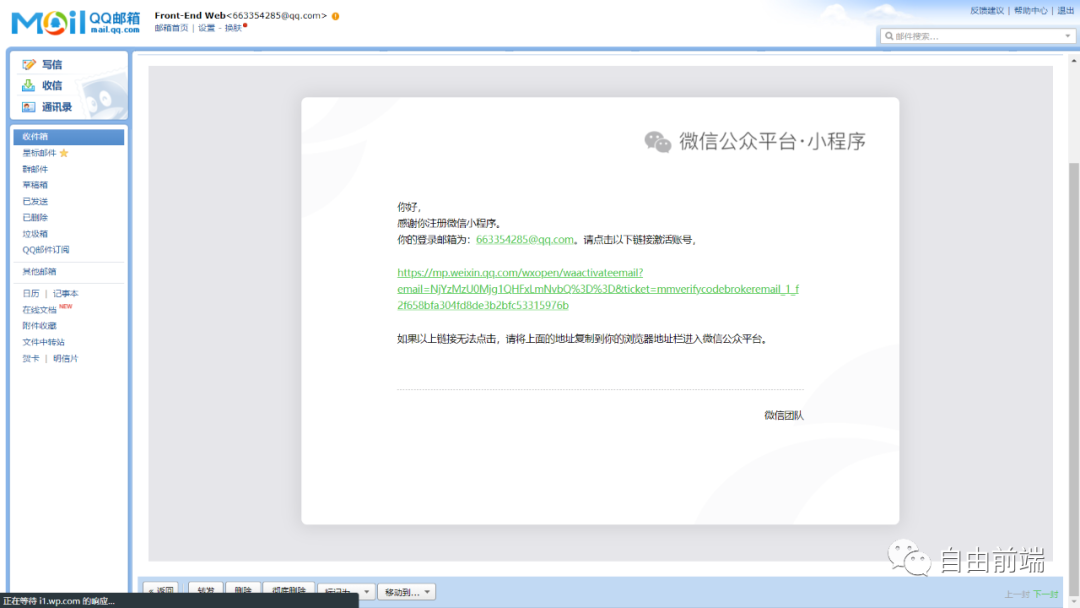Open the search box dropdown arrow
The height and width of the screenshot is (608, 1080).
pyautogui.click(x=1068, y=36)
